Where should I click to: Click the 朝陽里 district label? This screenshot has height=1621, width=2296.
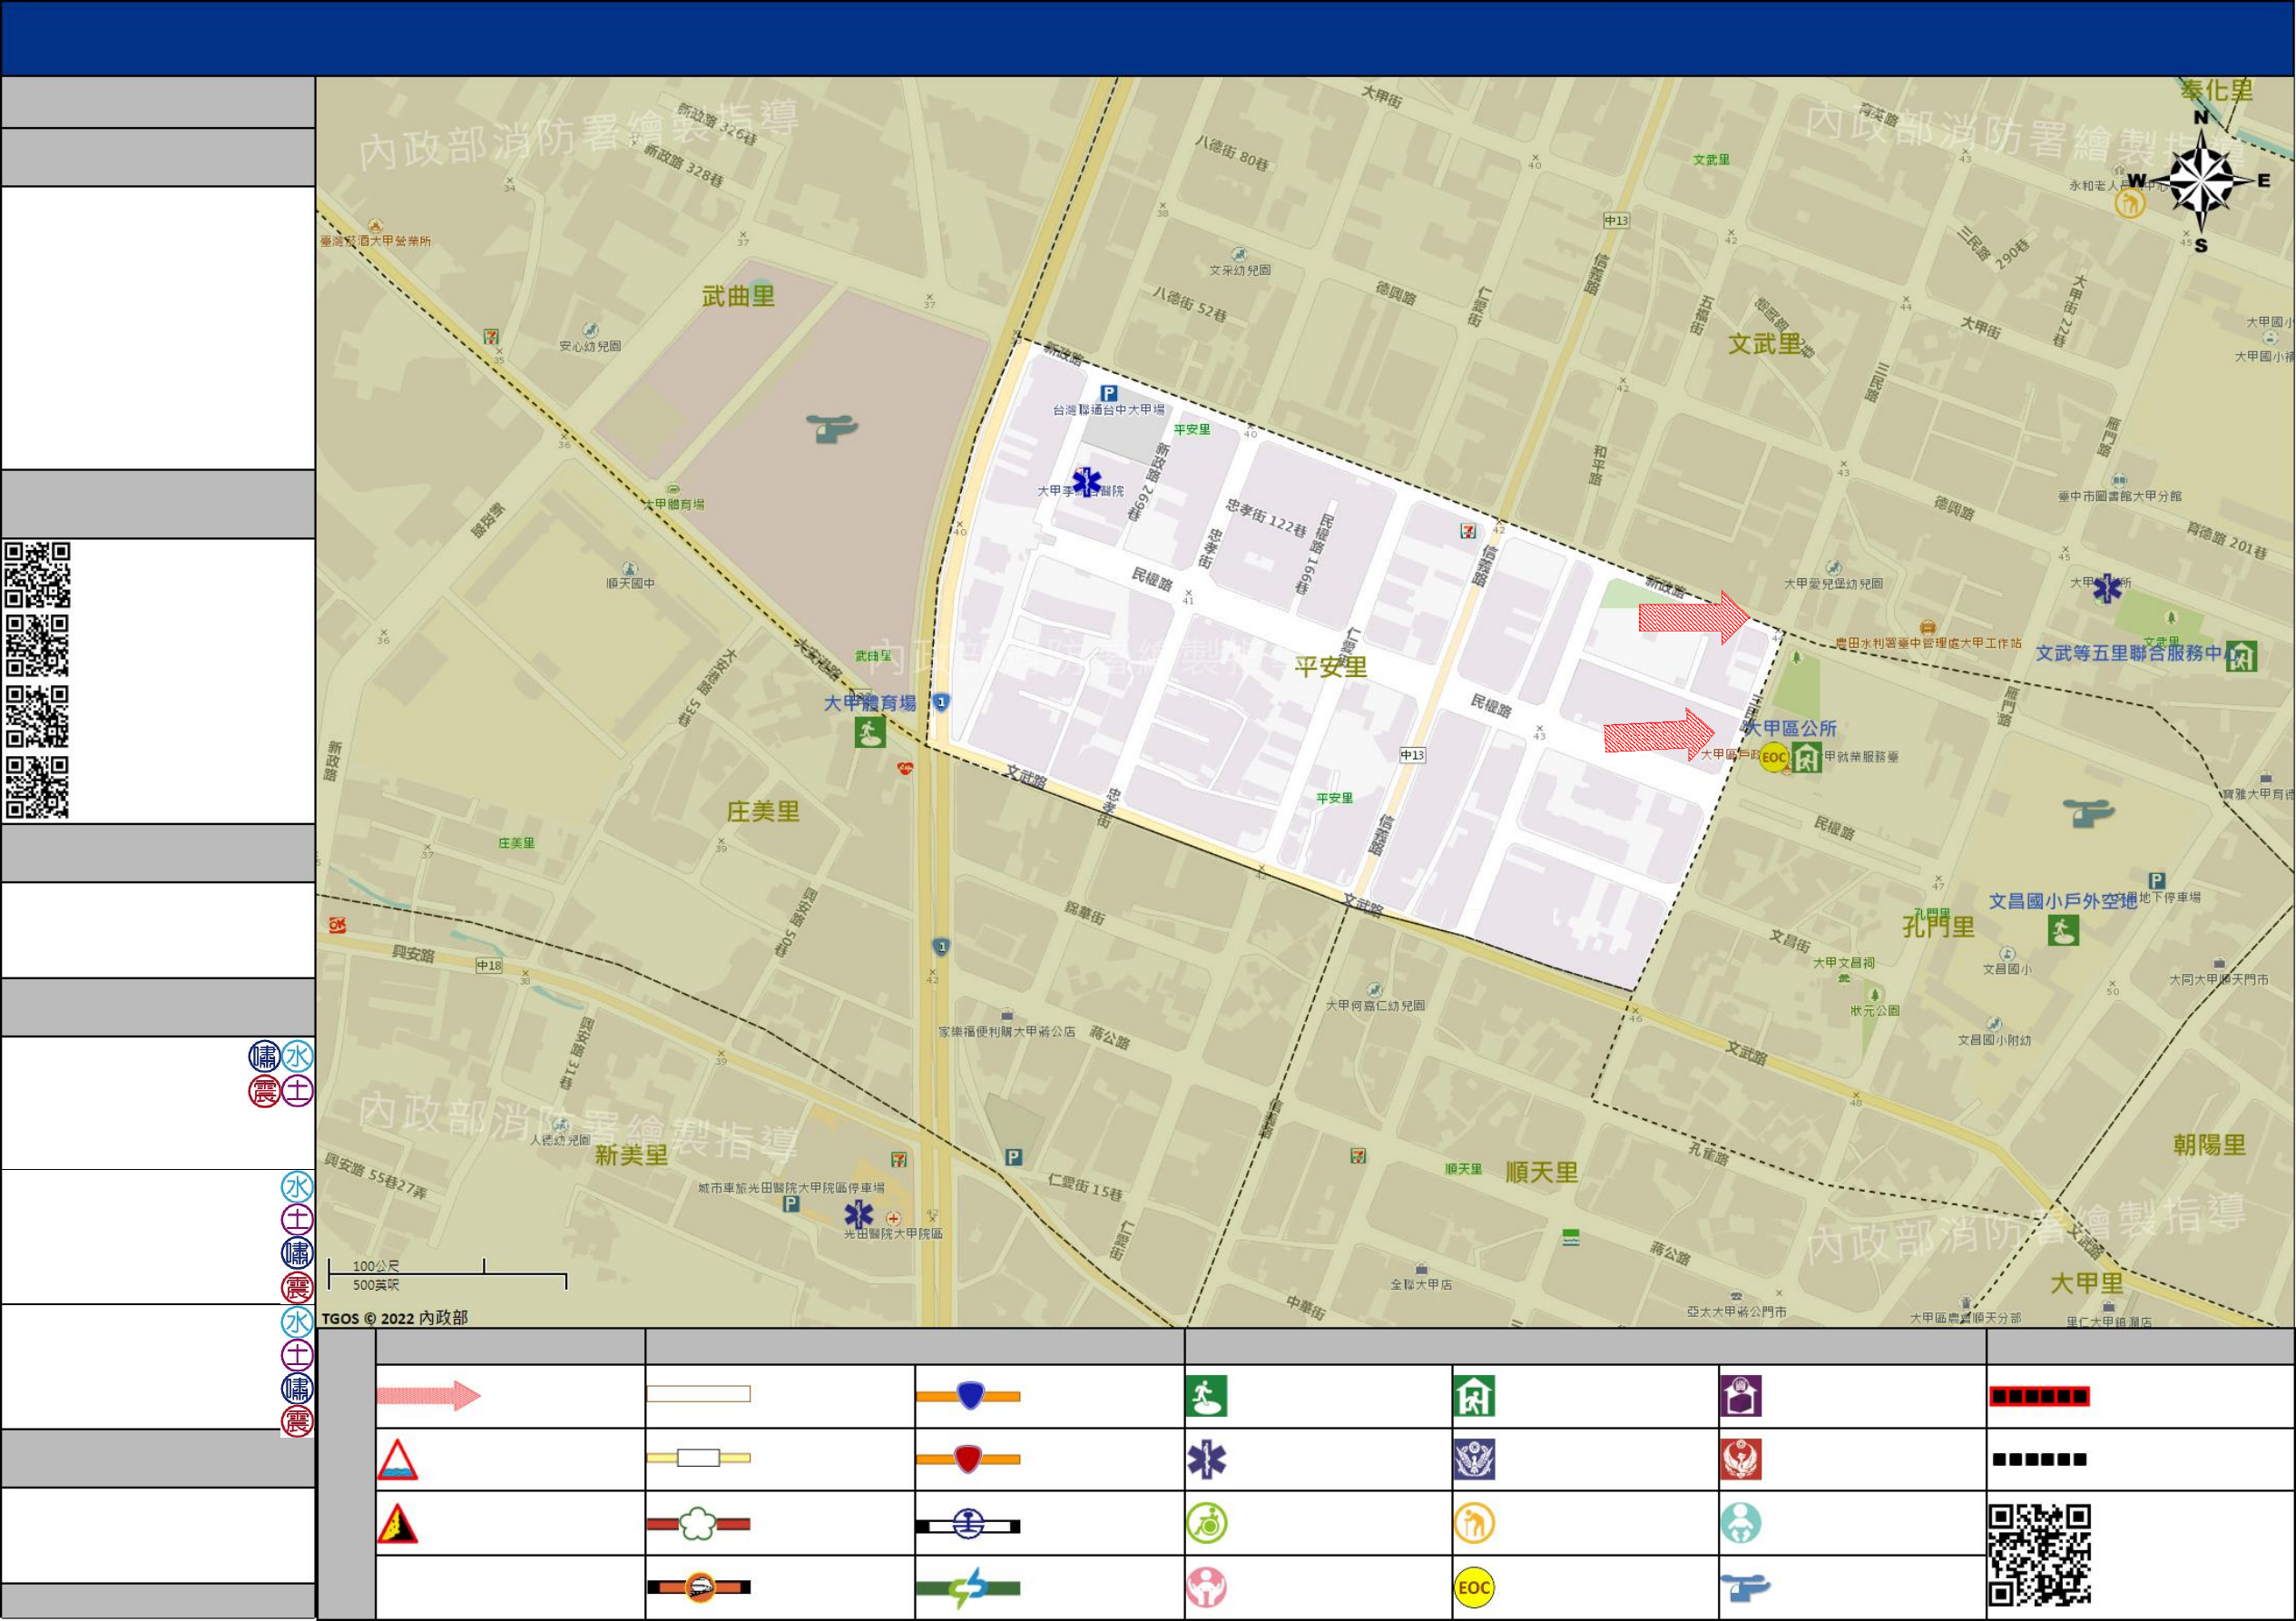[2210, 1145]
